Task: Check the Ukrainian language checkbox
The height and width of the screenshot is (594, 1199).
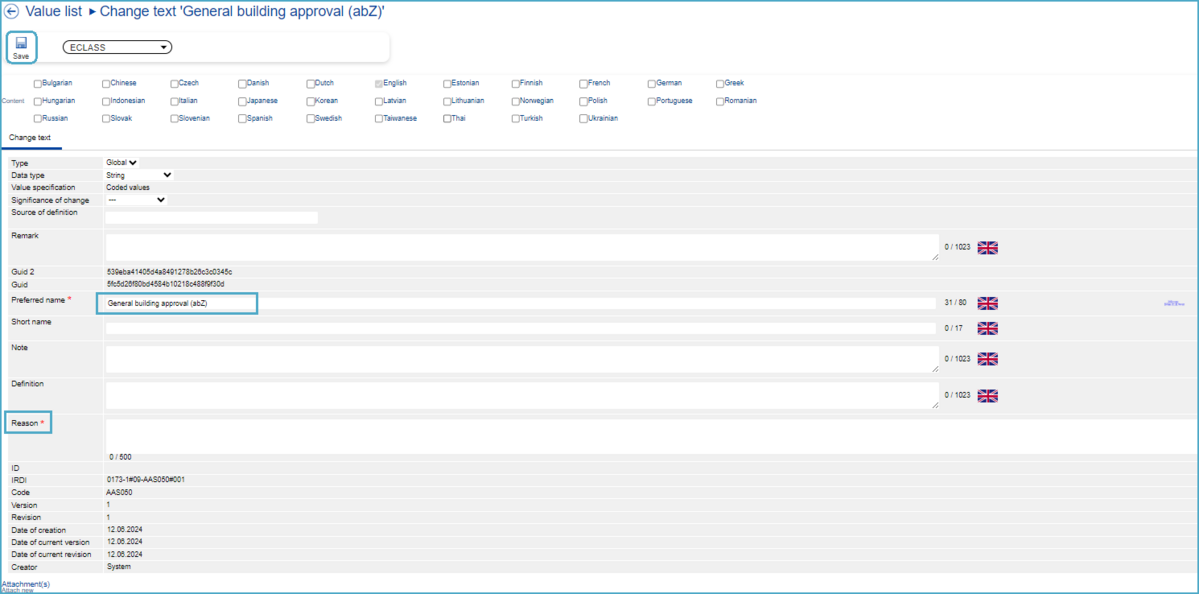Action: (x=584, y=119)
